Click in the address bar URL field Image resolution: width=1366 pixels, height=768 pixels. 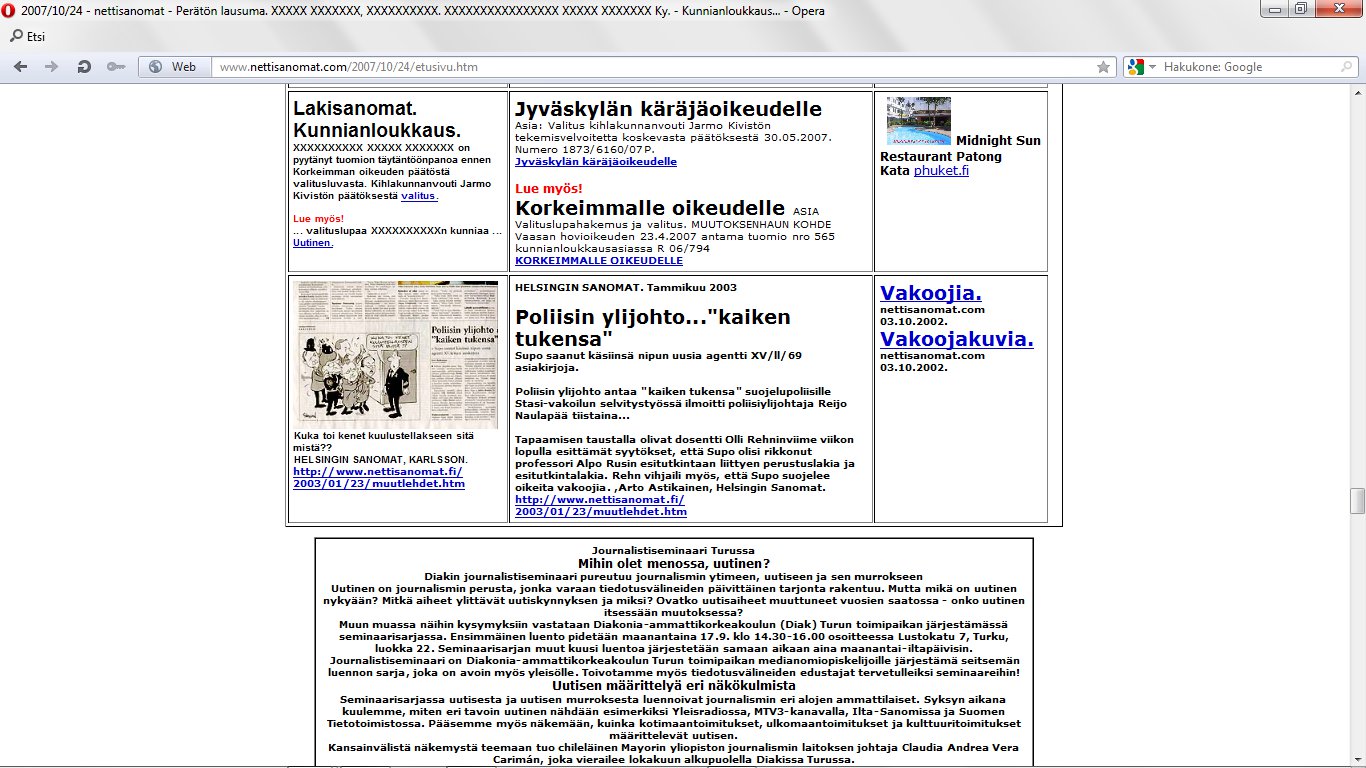[650, 67]
